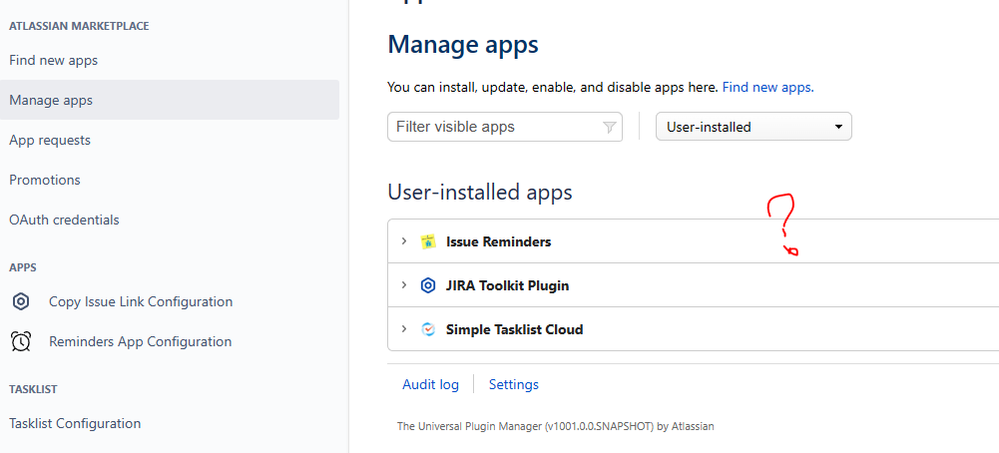Open OAuth credentials page
This screenshot has height=453, width=999.
coord(64,220)
